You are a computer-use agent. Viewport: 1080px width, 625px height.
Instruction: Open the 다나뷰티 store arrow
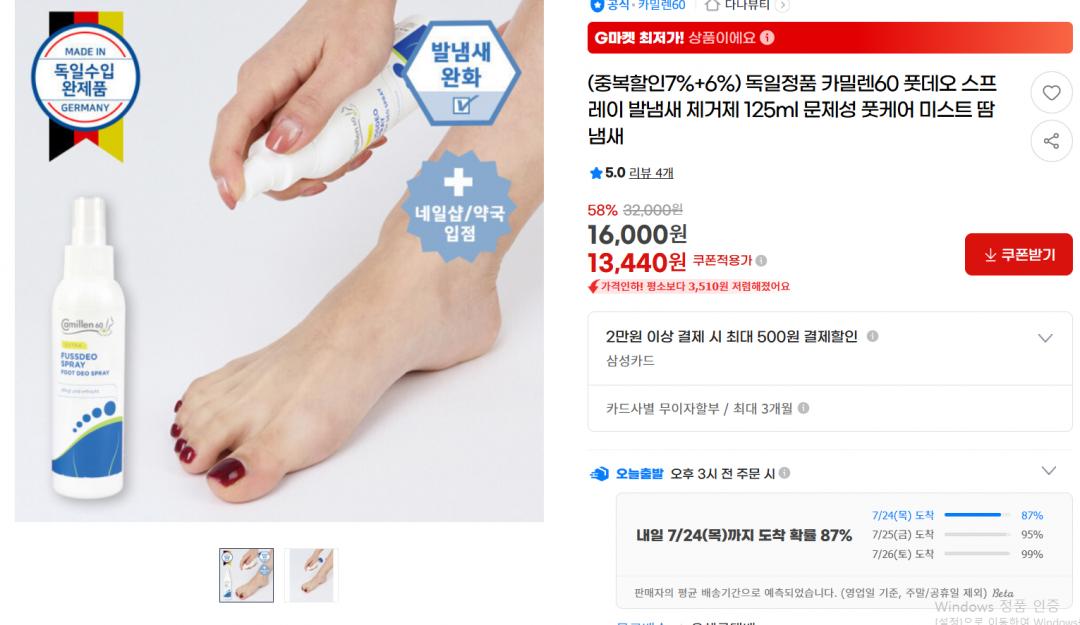782,6
